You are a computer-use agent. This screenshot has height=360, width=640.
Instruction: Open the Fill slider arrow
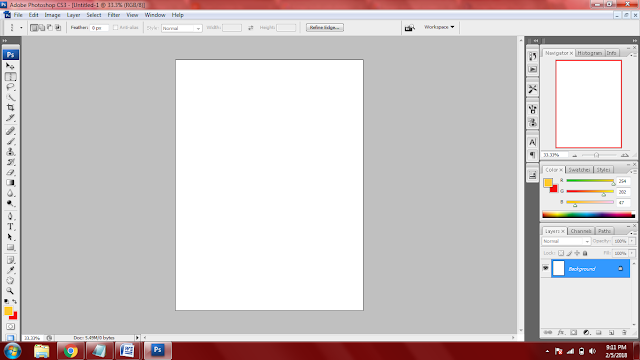pyautogui.click(x=632, y=253)
